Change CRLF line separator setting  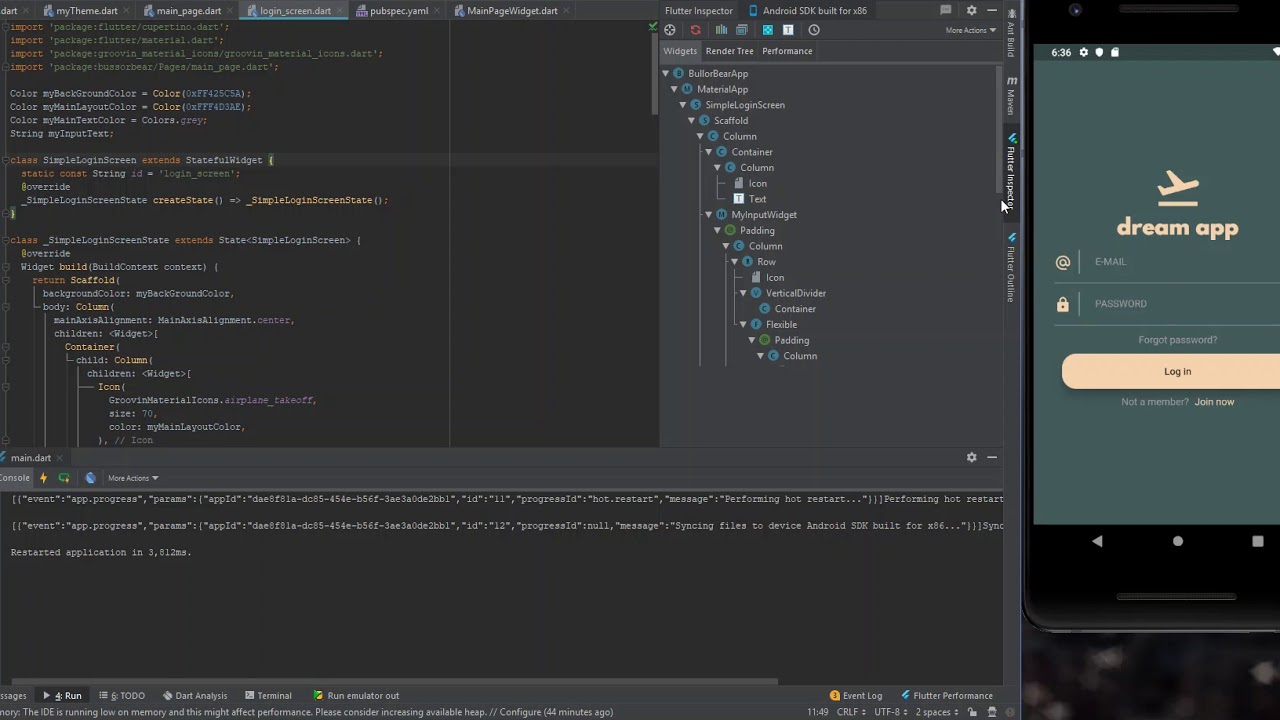[x=852, y=712]
